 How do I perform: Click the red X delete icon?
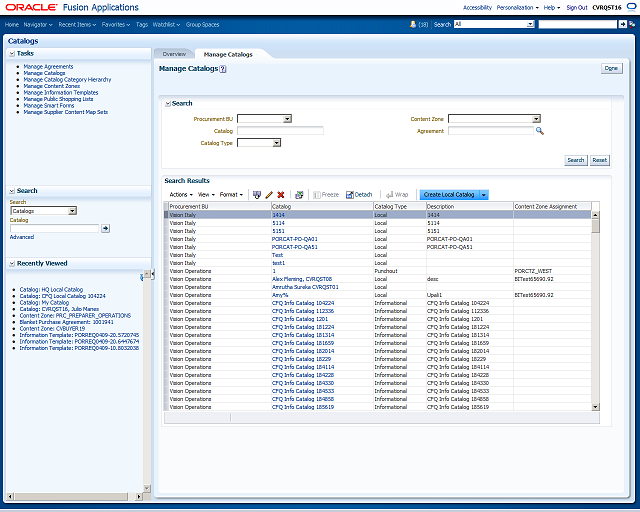(281, 195)
